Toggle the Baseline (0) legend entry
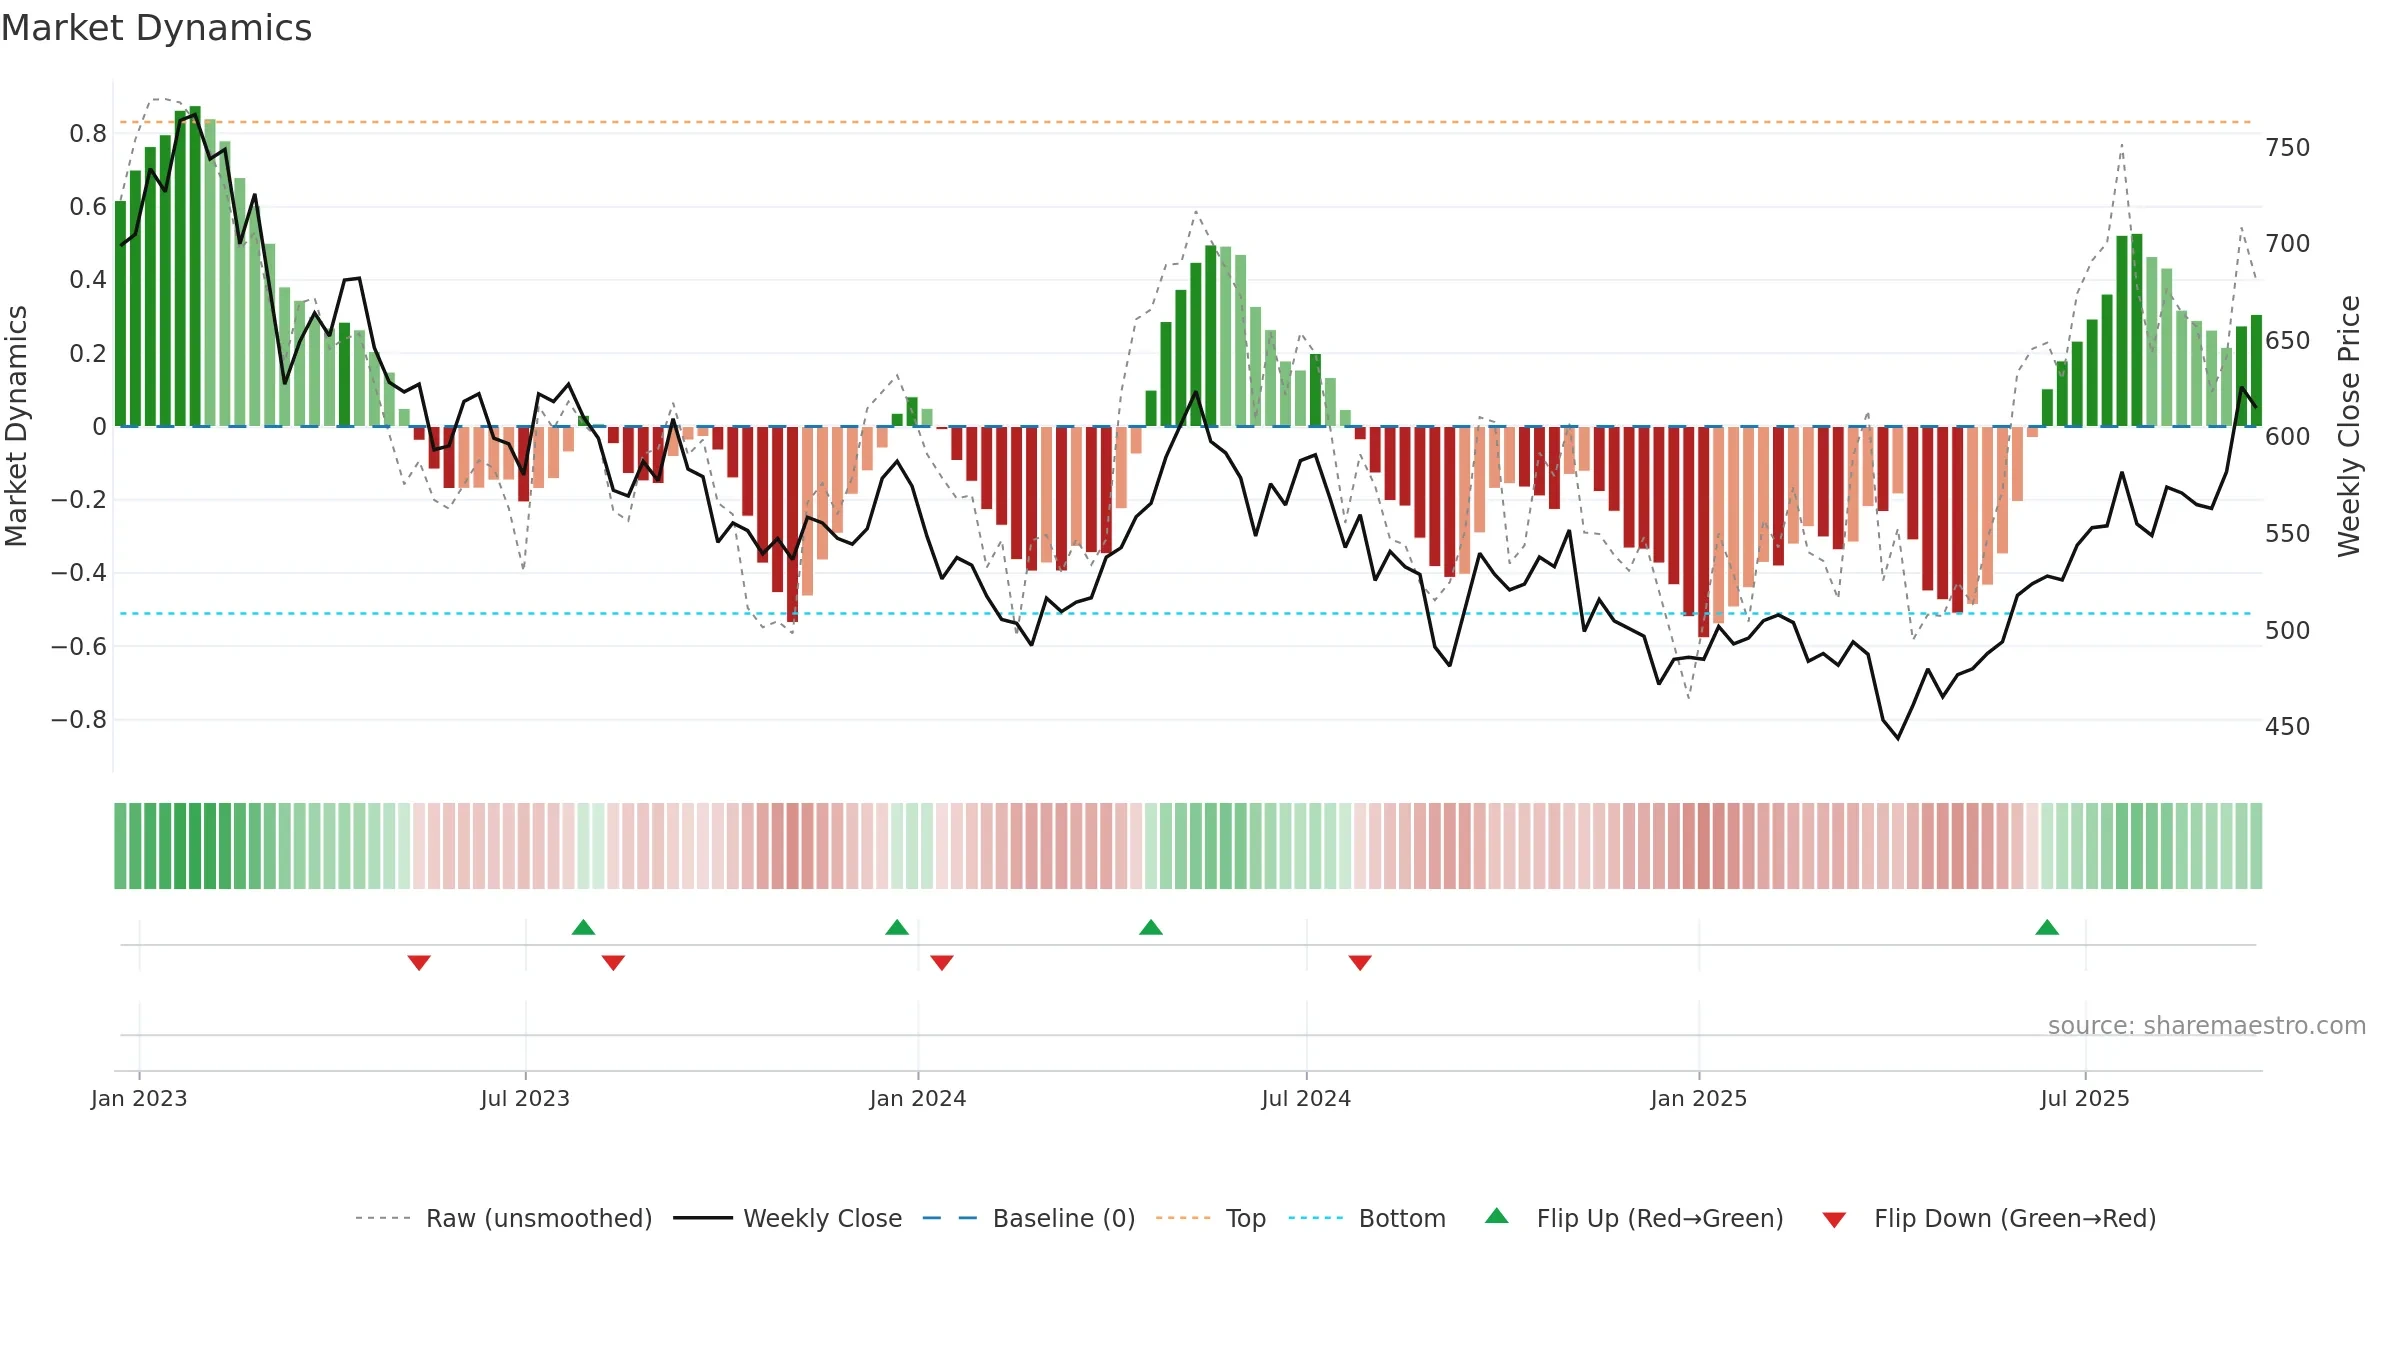 (x=1028, y=1218)
